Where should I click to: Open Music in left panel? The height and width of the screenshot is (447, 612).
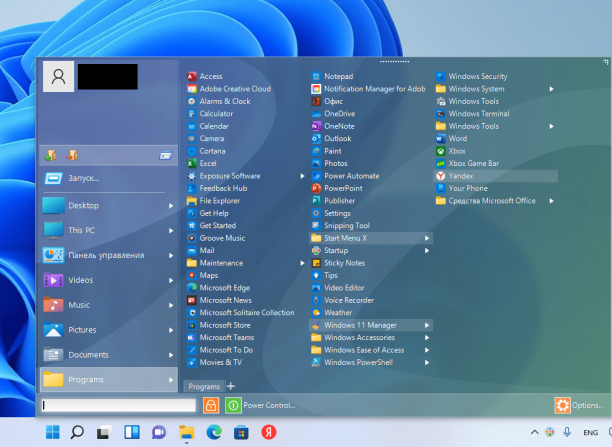[x=109, y=305]
